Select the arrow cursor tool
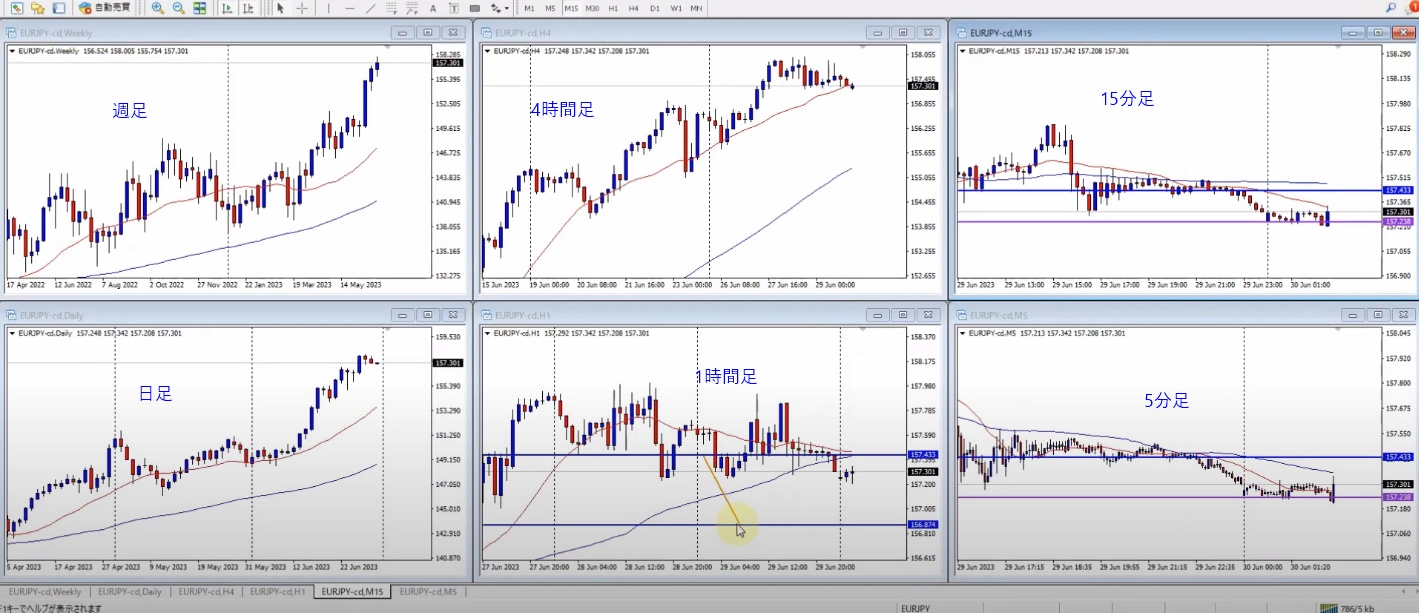The image size is (1419, 613). (x=280, y=8)
